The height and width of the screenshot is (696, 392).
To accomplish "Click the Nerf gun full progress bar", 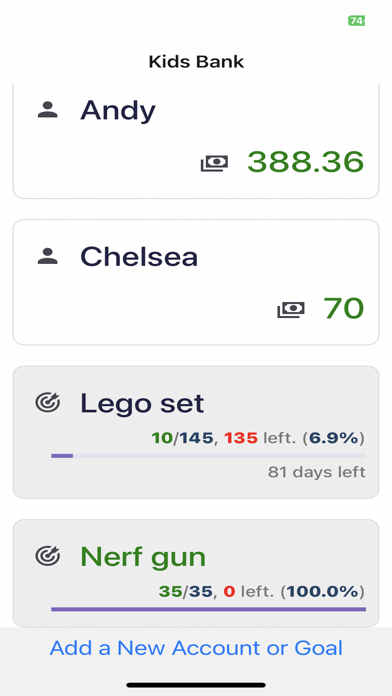I will click(208, 609).
